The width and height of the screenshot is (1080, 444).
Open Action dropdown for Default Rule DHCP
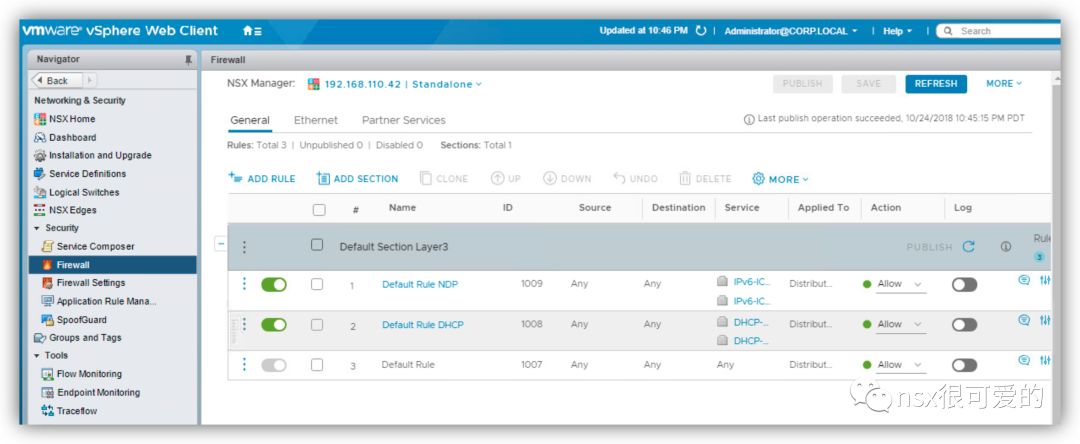pos(900,324)
